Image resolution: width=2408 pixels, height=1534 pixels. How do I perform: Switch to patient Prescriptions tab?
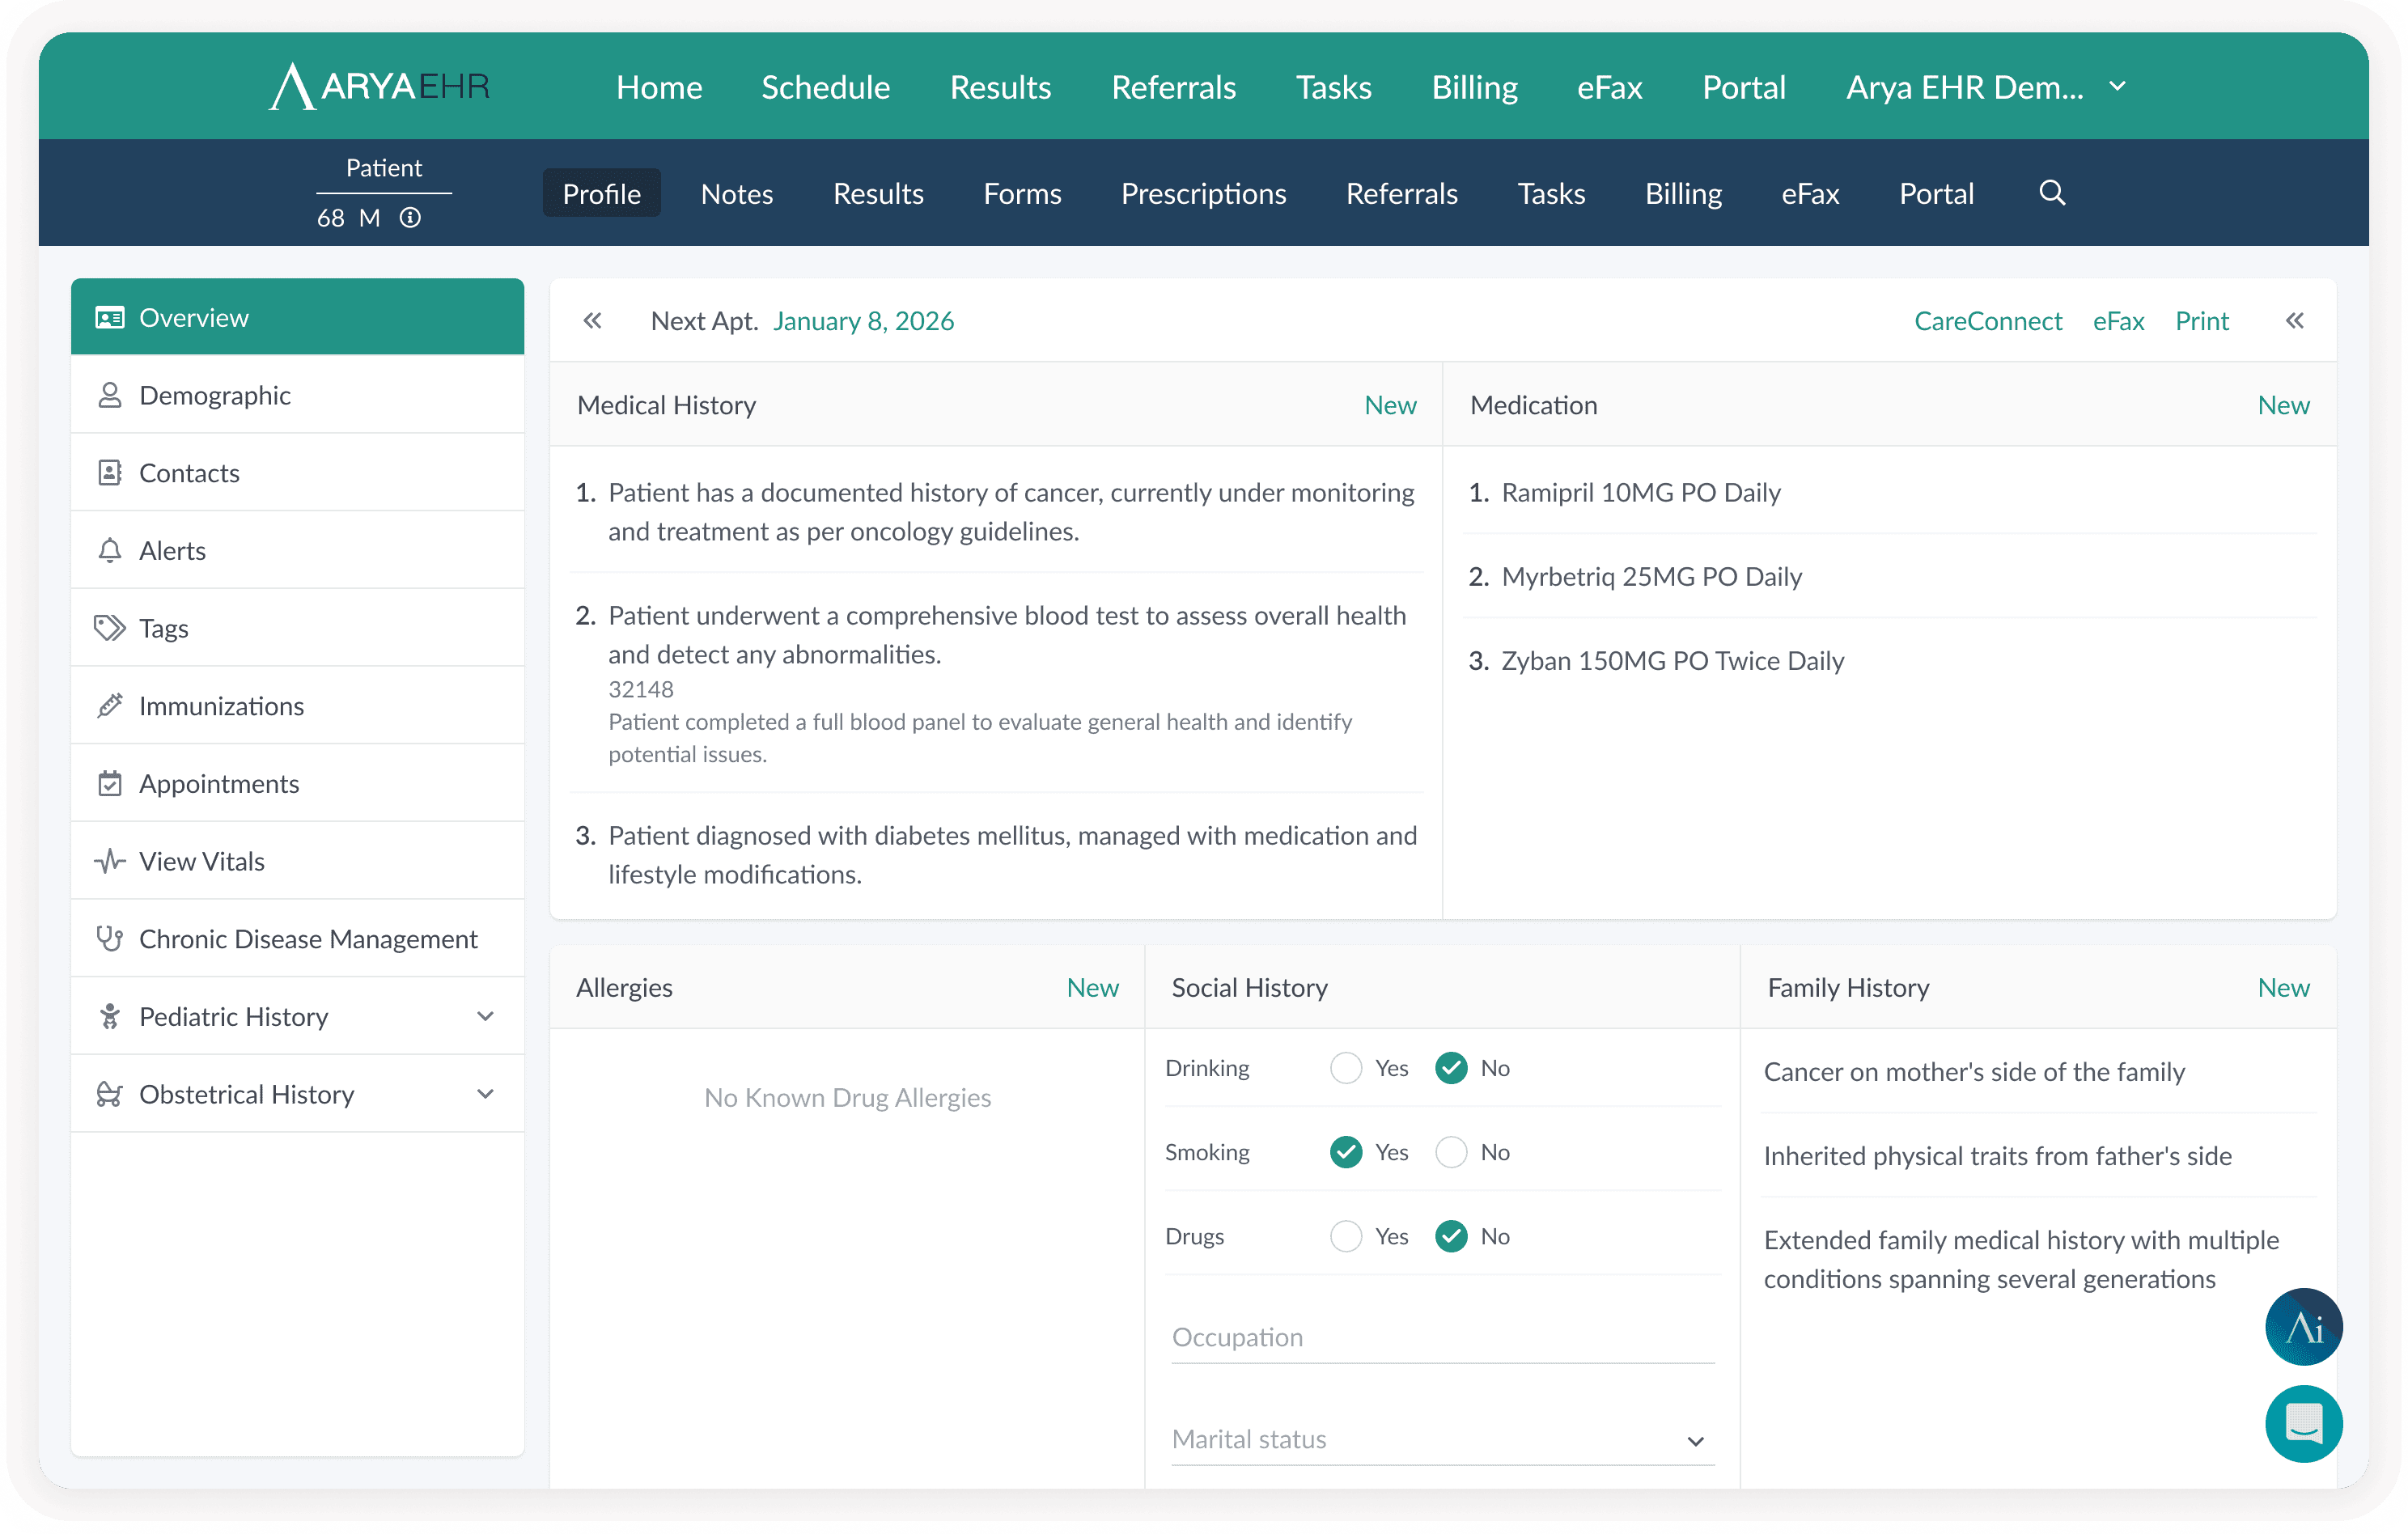(x=1203, y=193)
